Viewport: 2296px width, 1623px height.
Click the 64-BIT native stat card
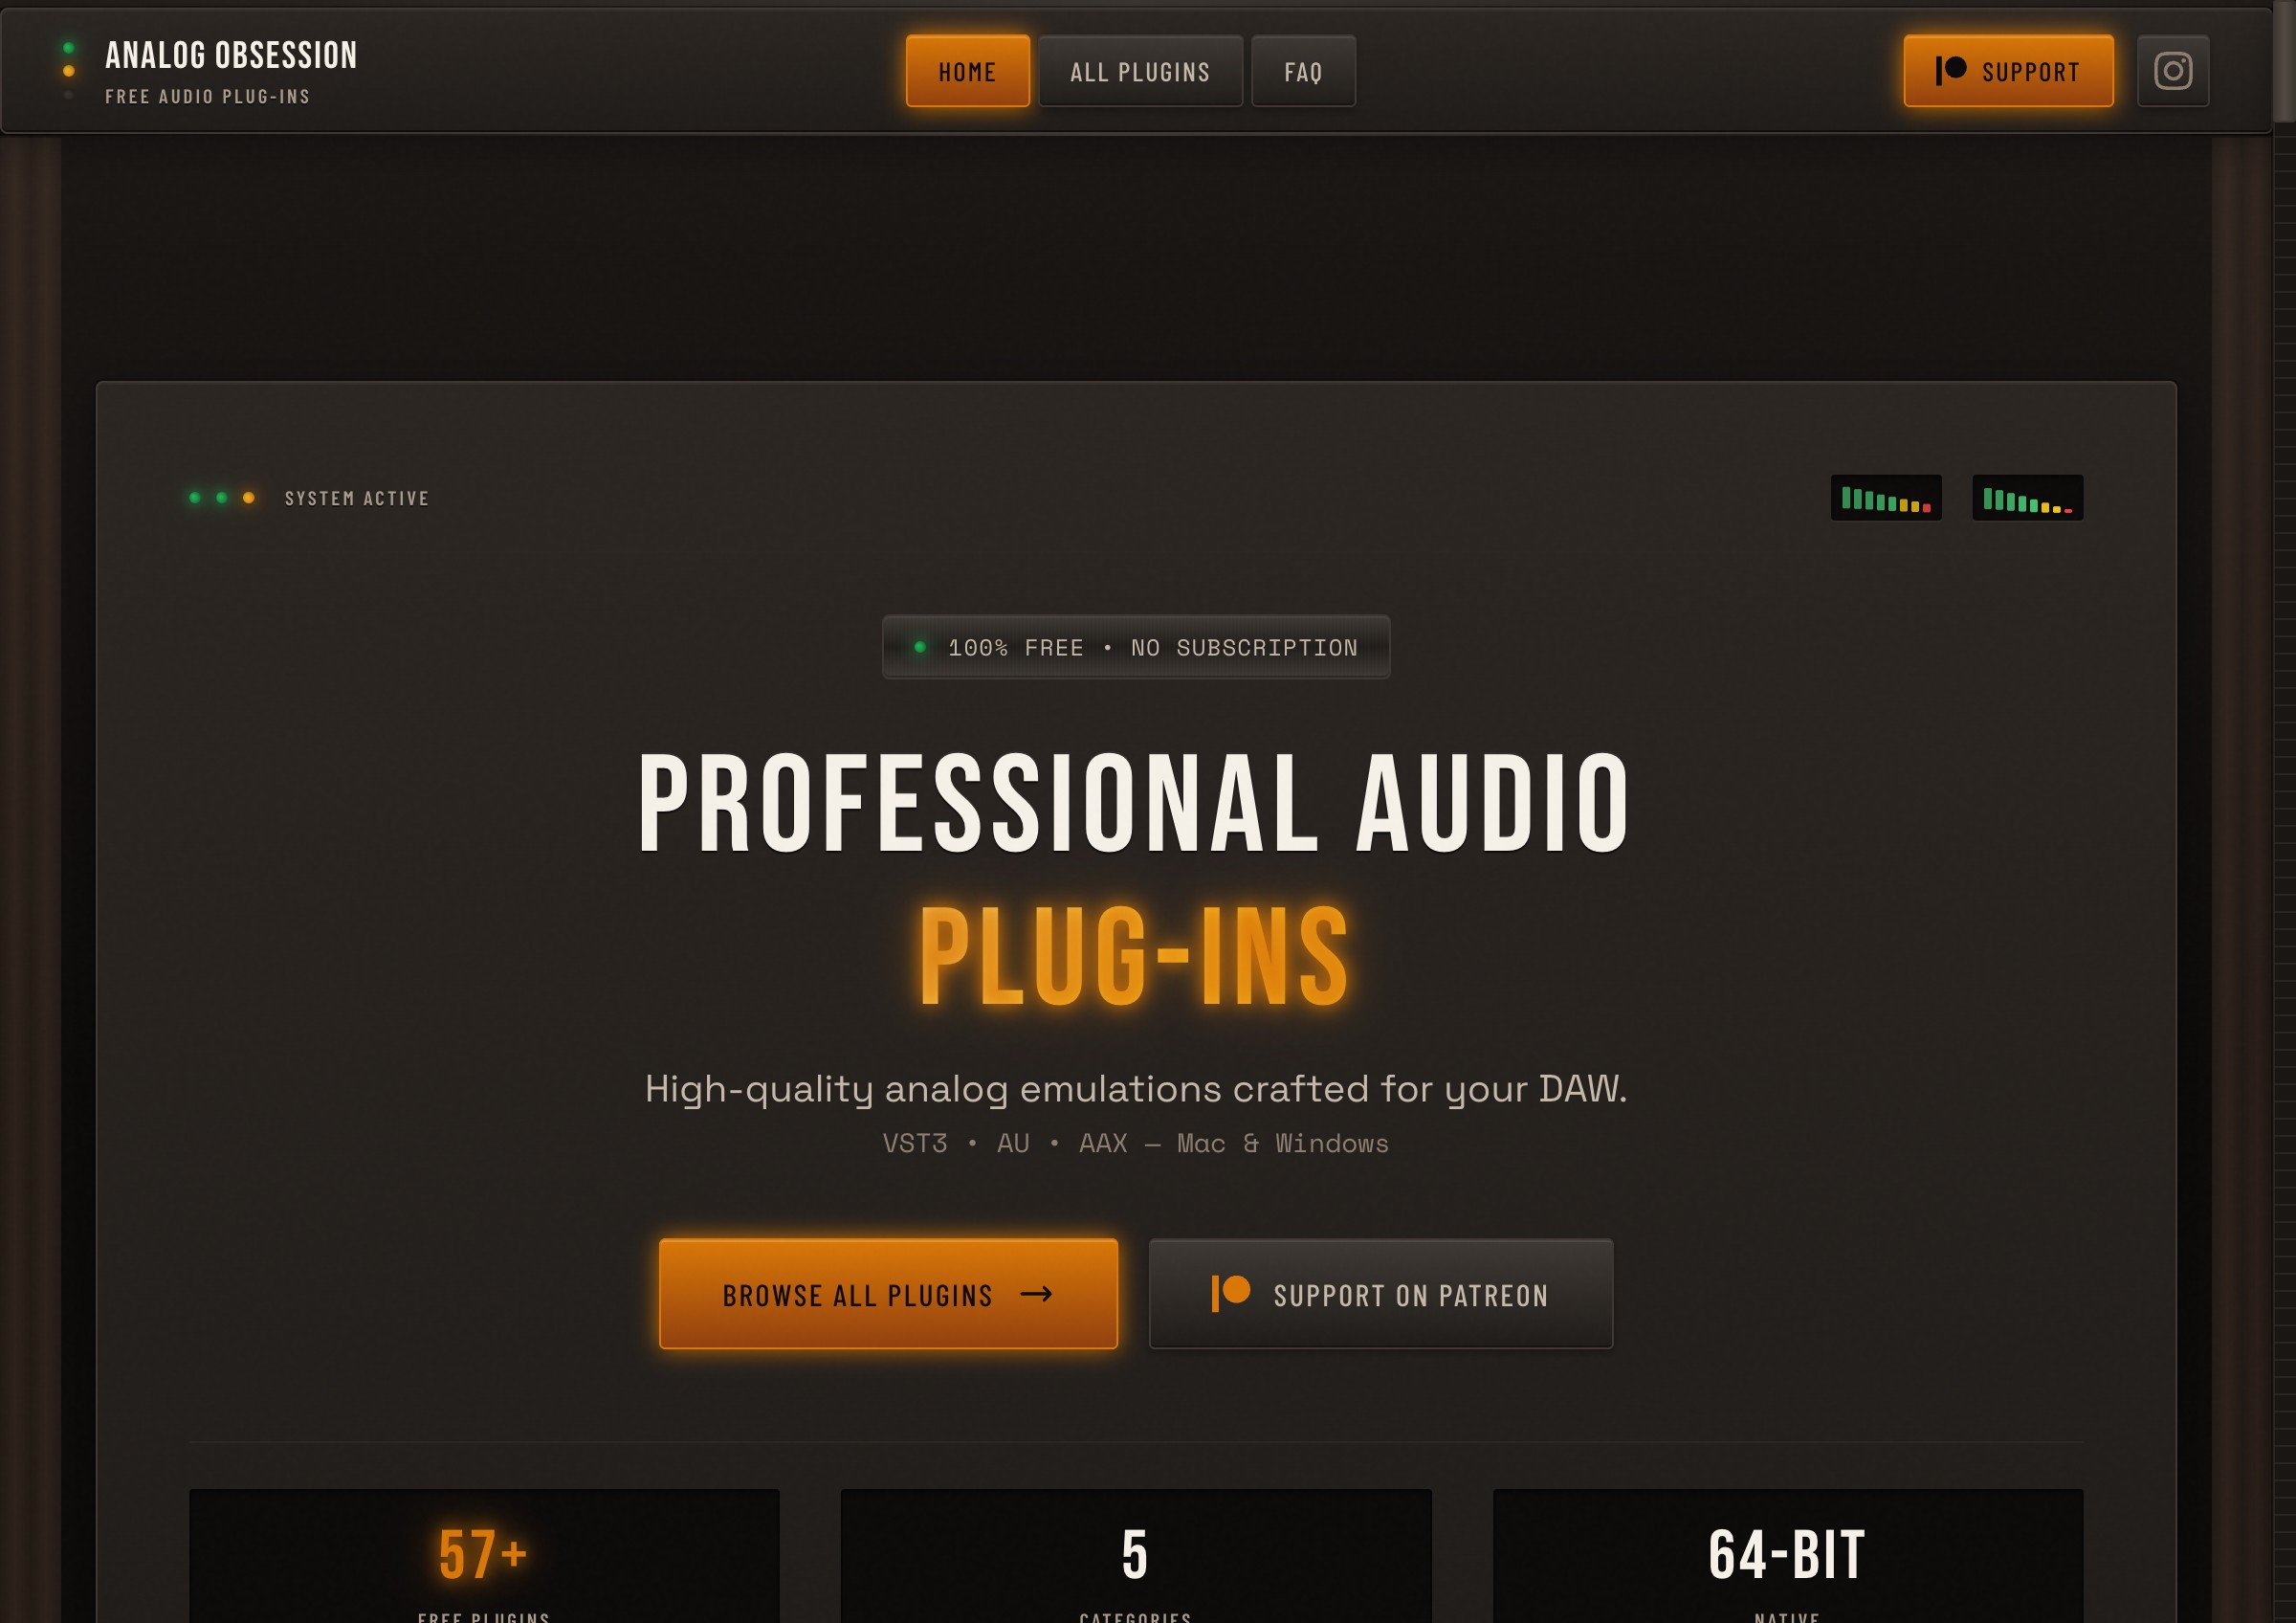[x=1787, y=1555]
